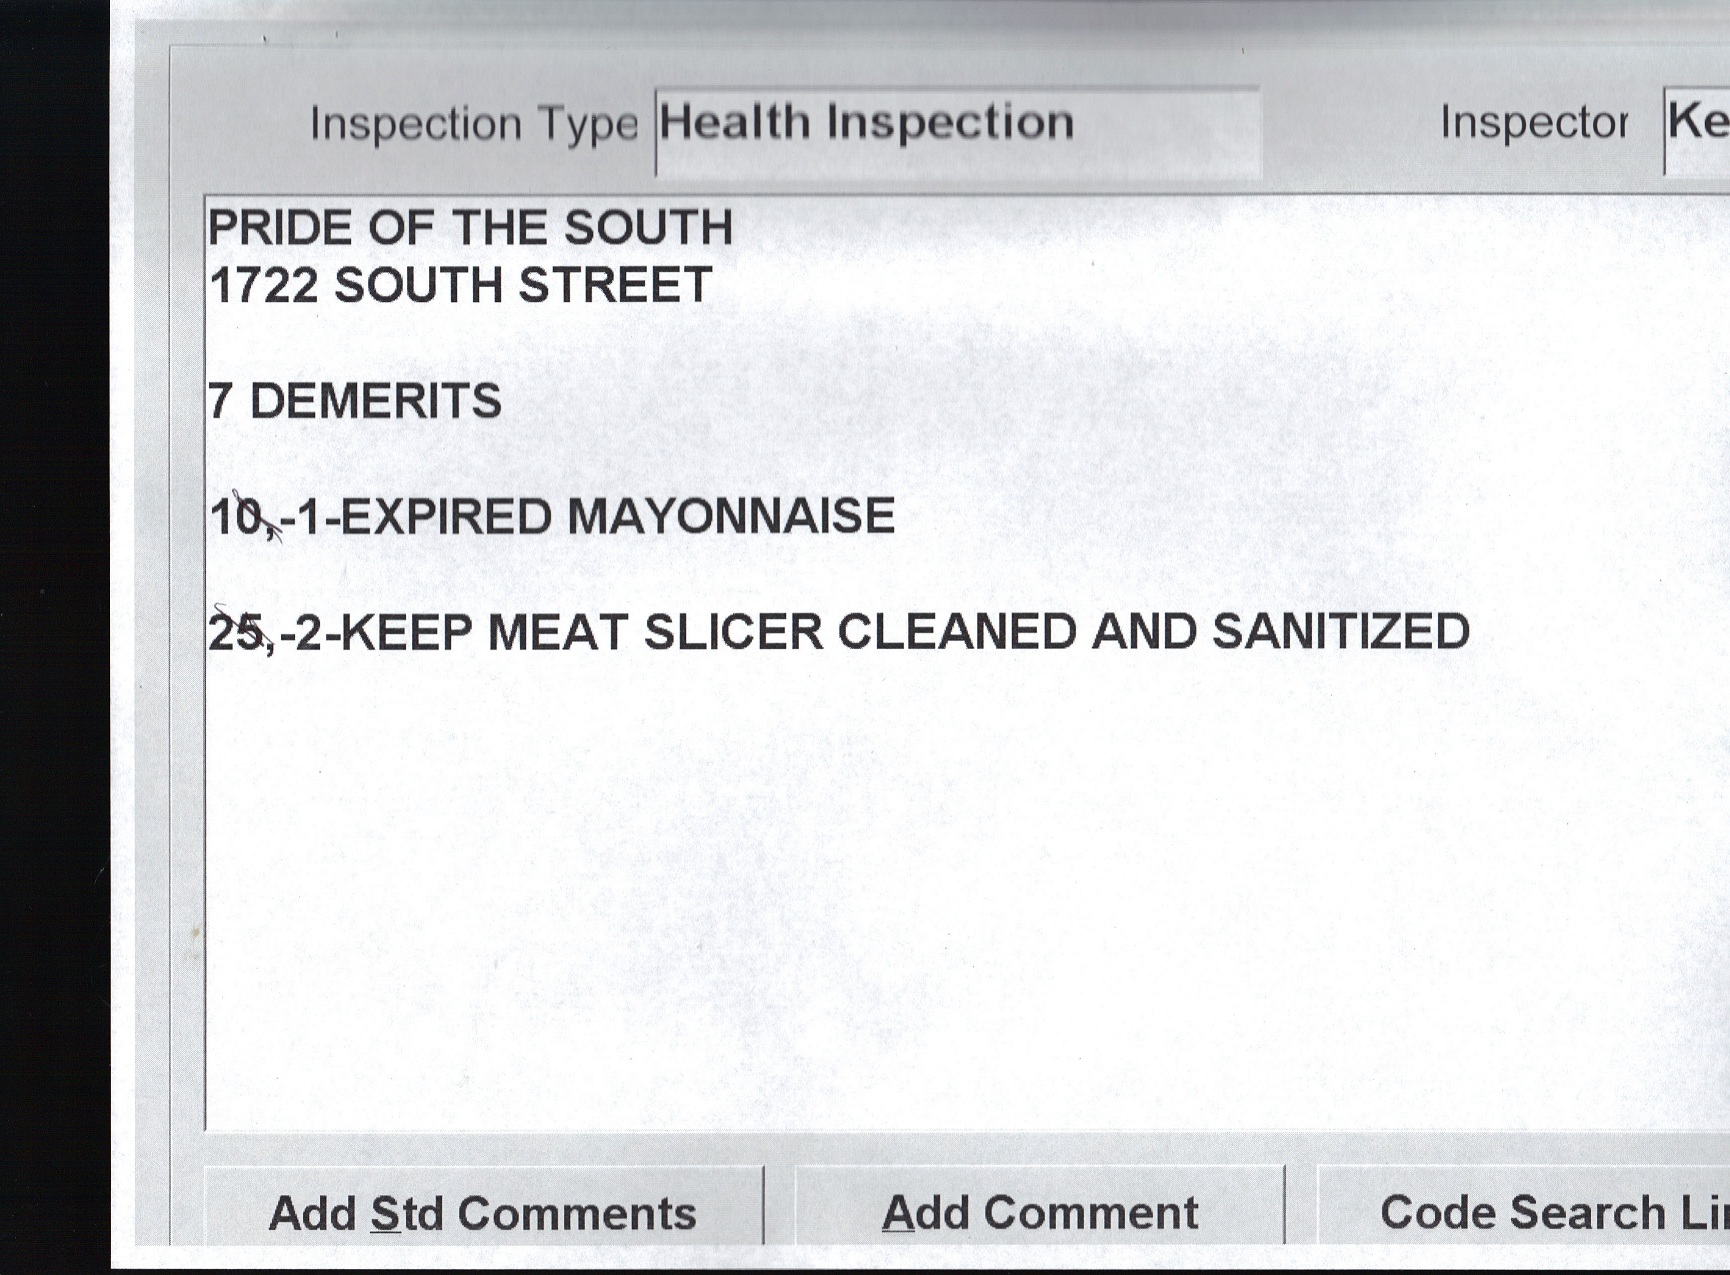Screen dimensions: 1730x1275
Task: Click the word DEMERITS
Action: point(375,402)
